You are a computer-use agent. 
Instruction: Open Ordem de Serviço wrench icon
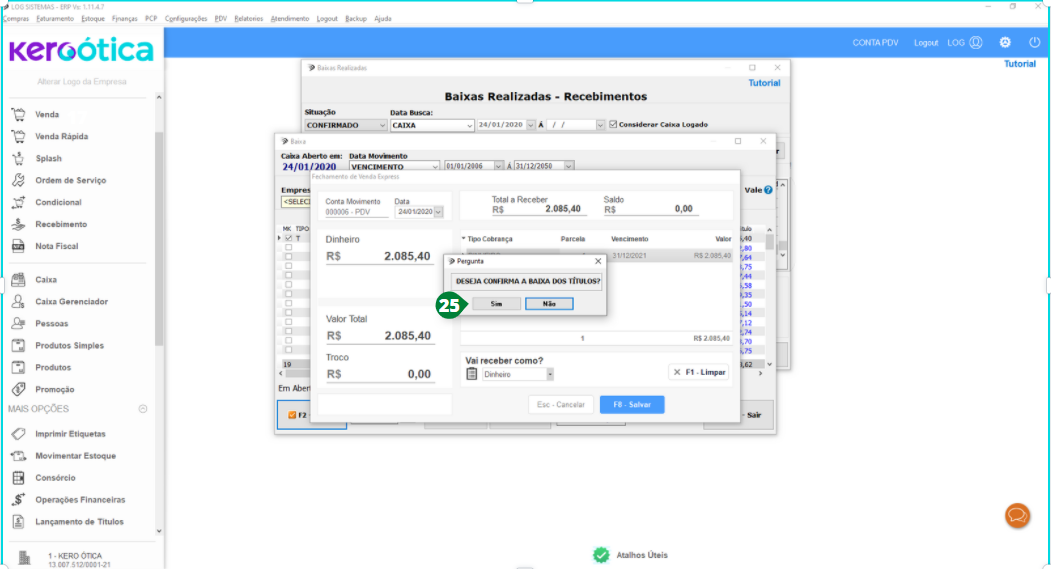coord(18,180)
